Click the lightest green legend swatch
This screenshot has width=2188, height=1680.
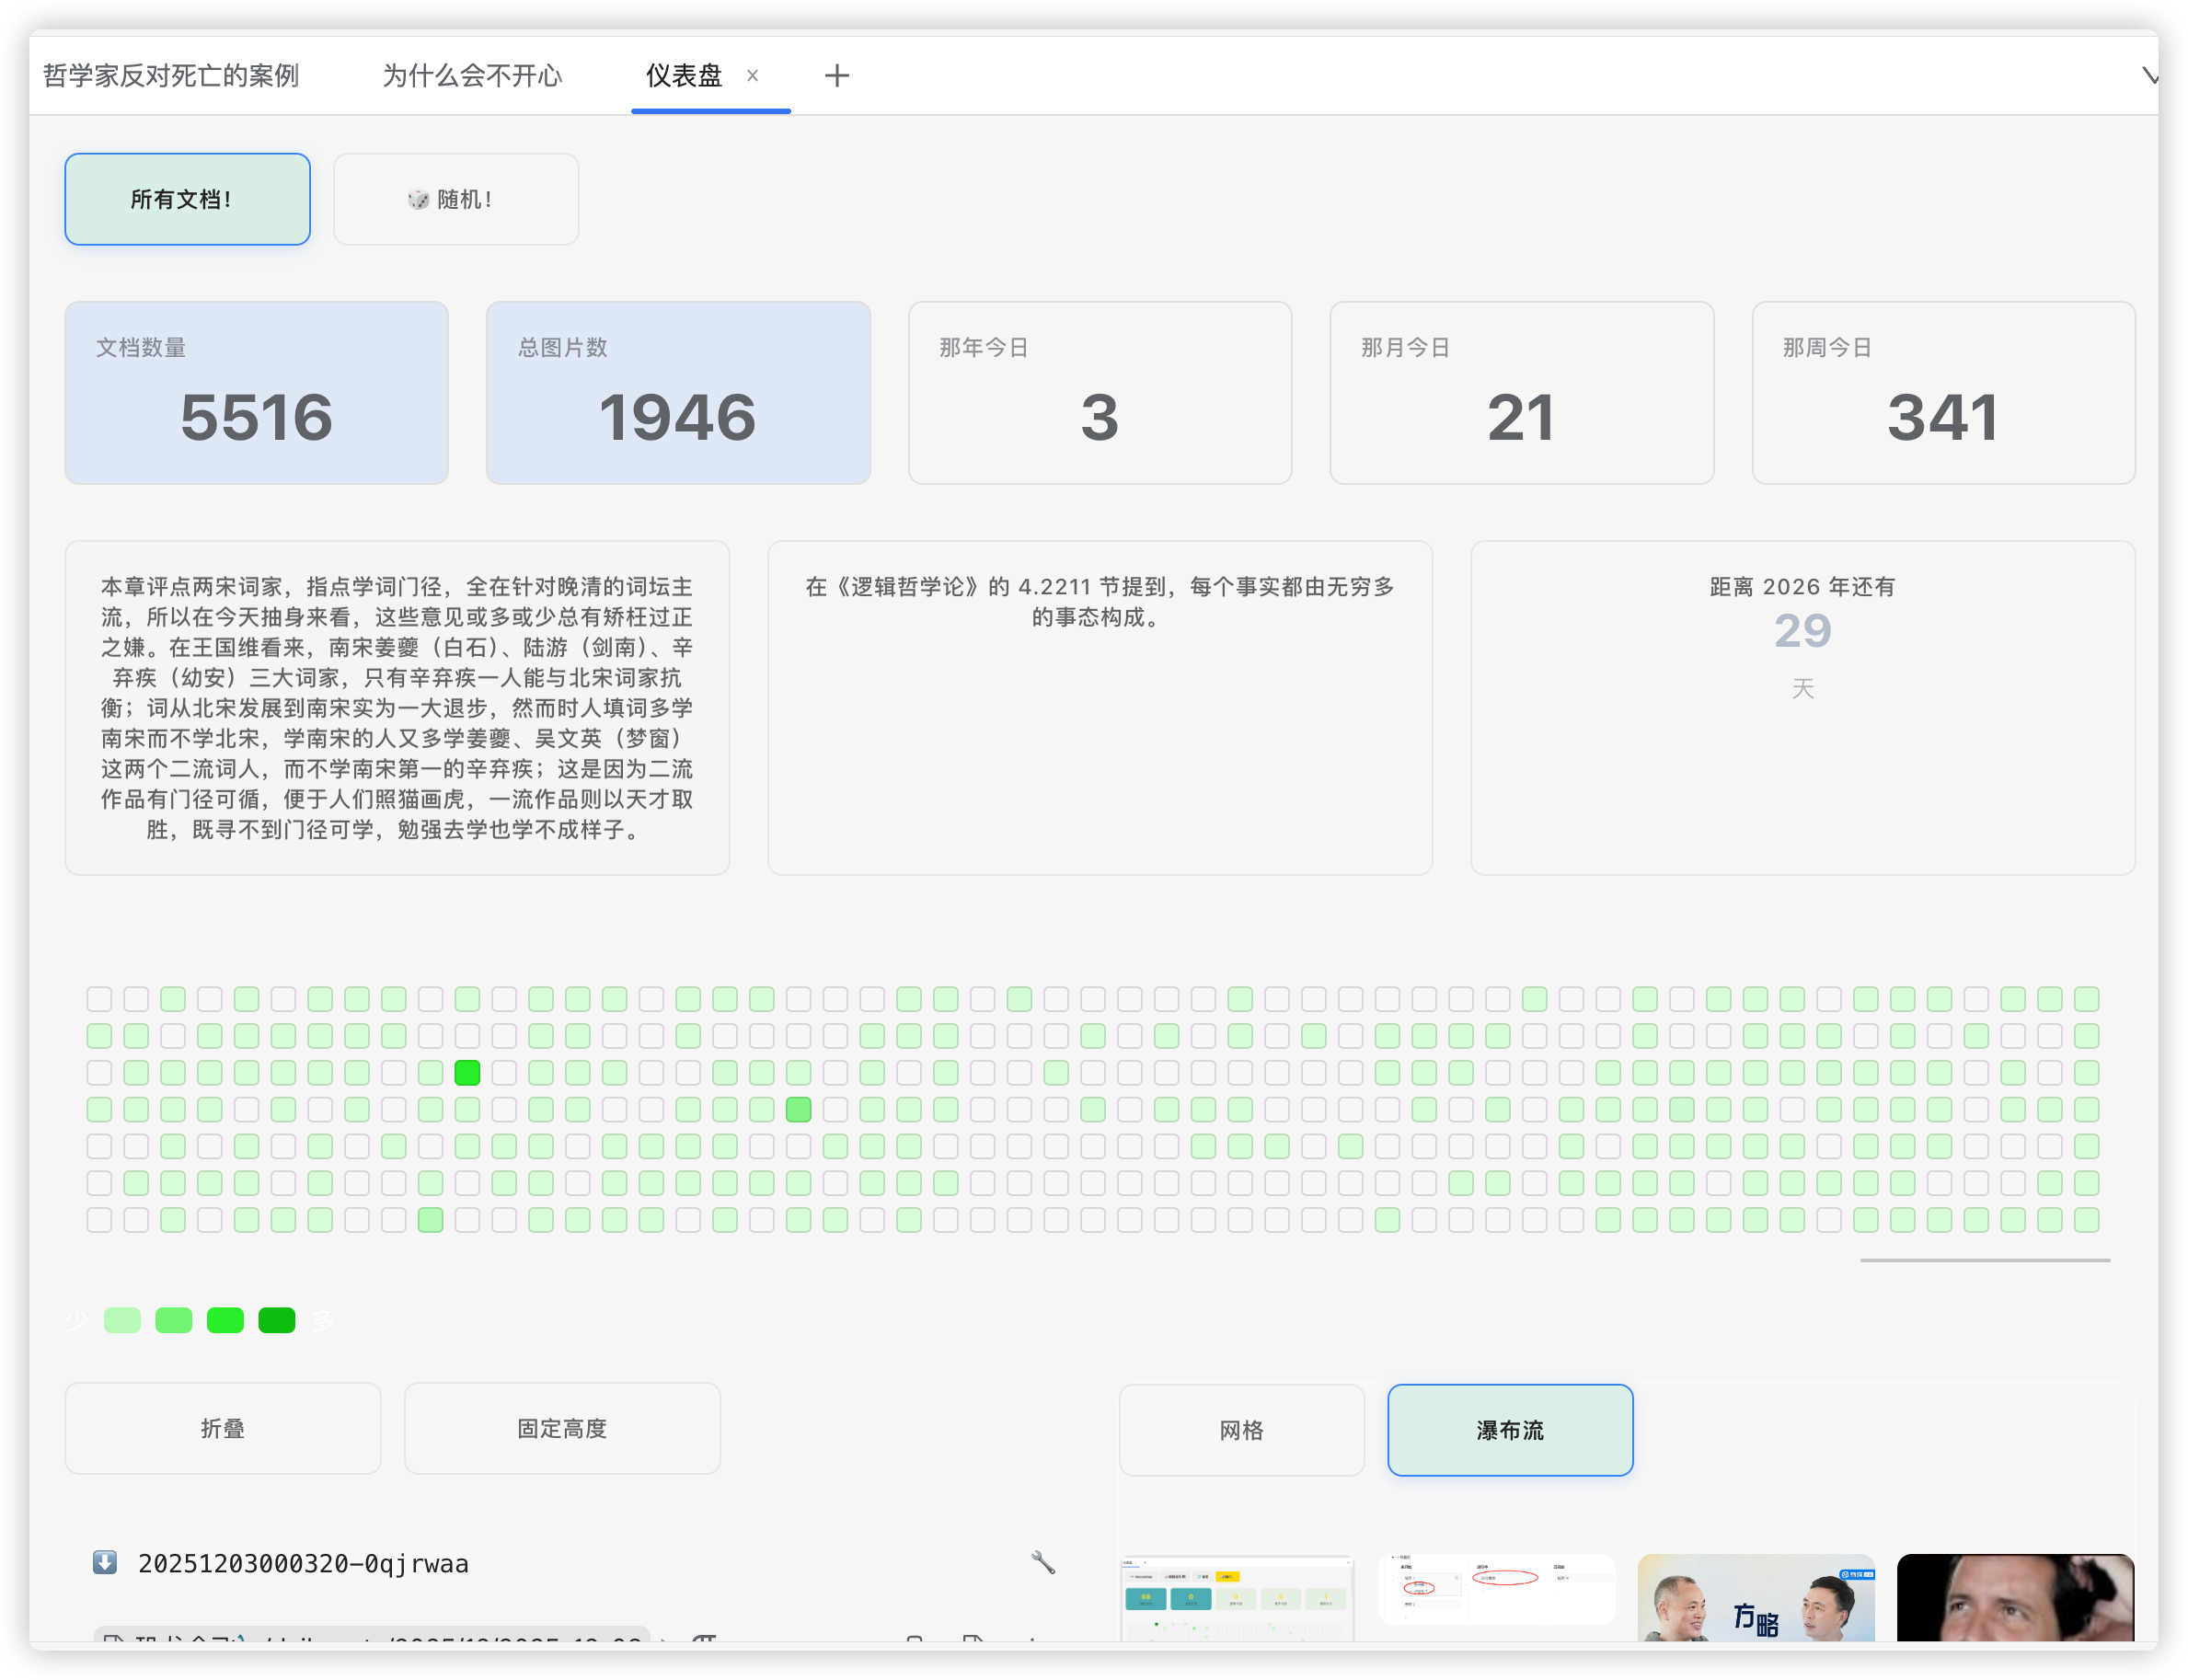pos(122,1320)
